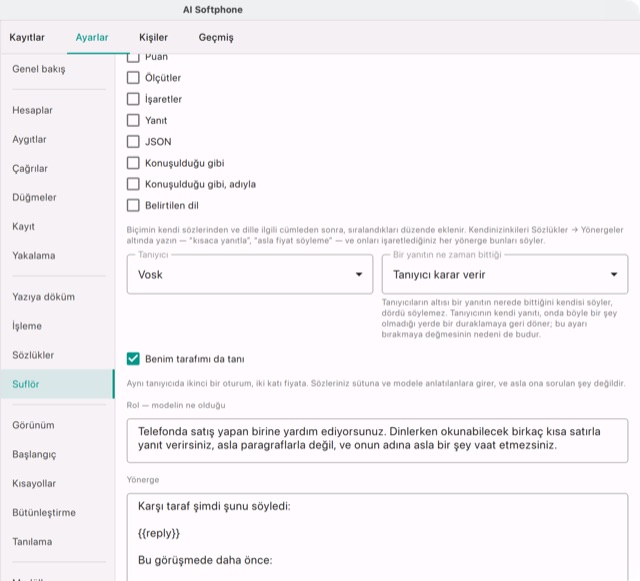
Task: Open Yazıya döküm settings
Action: (x=57, y=297)
